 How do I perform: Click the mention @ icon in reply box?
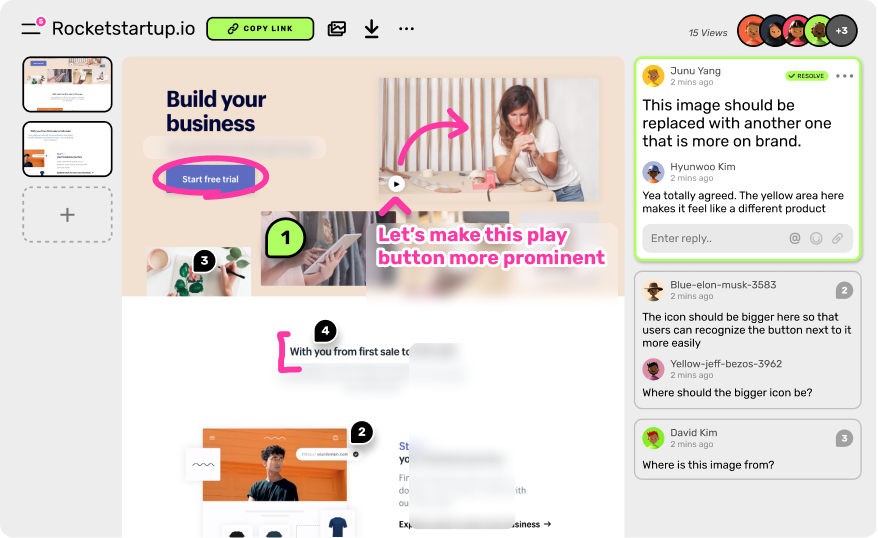pos(795,238)
